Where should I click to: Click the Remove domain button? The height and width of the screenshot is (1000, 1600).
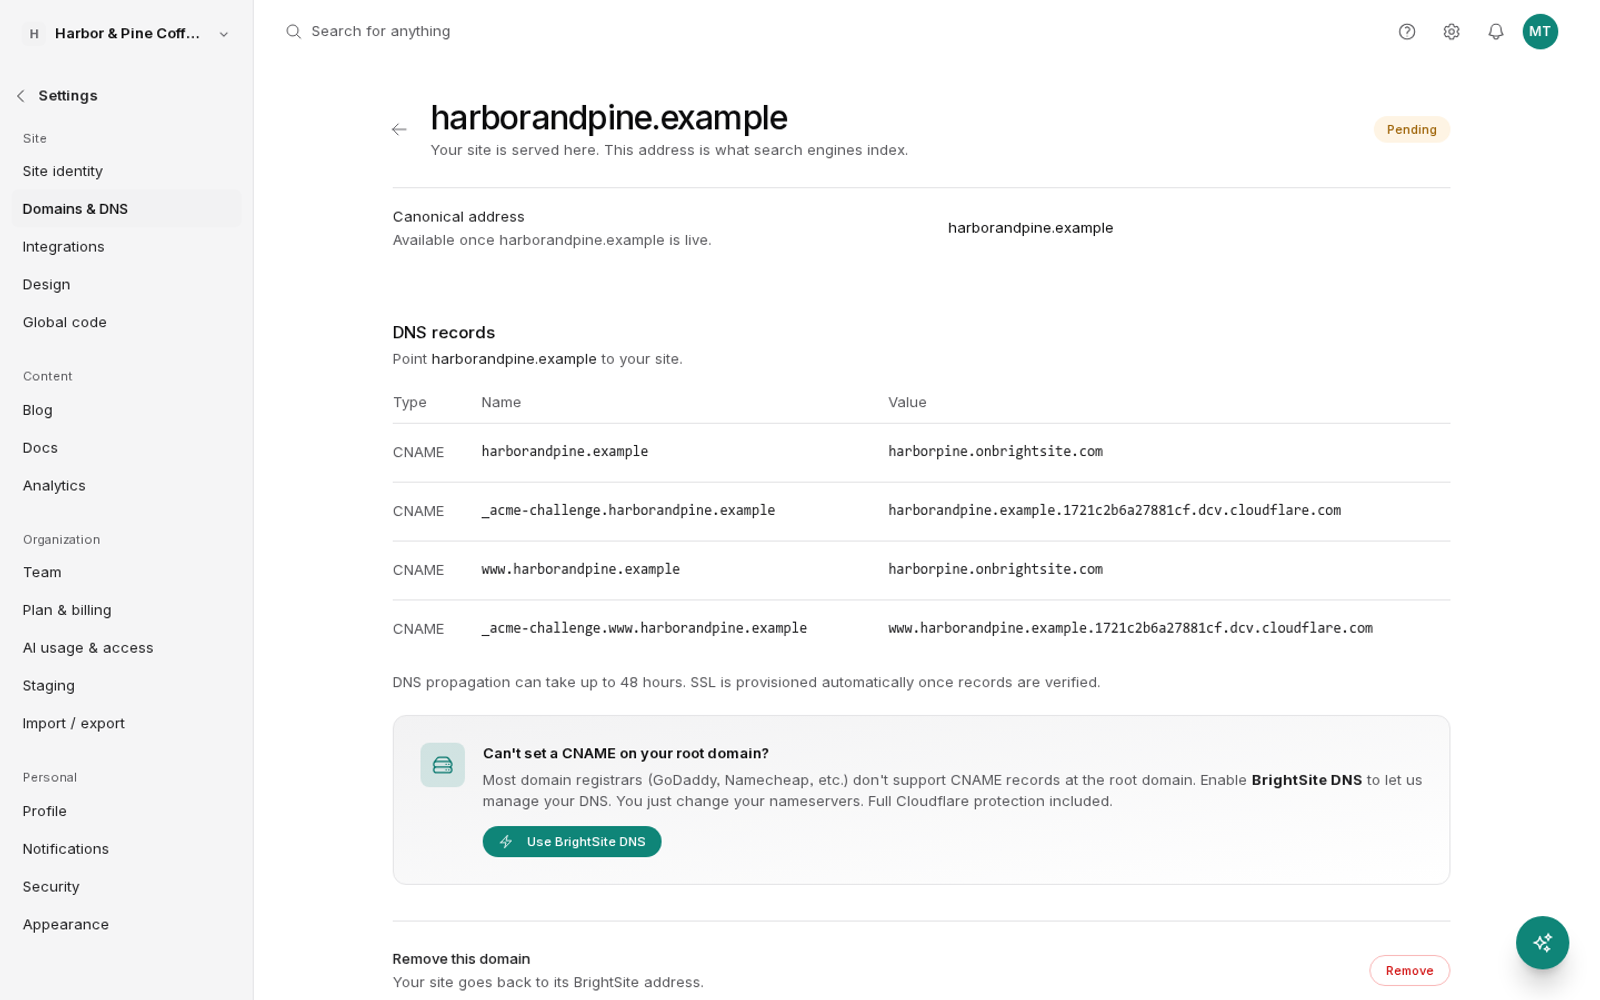[x=1409, y=971]
